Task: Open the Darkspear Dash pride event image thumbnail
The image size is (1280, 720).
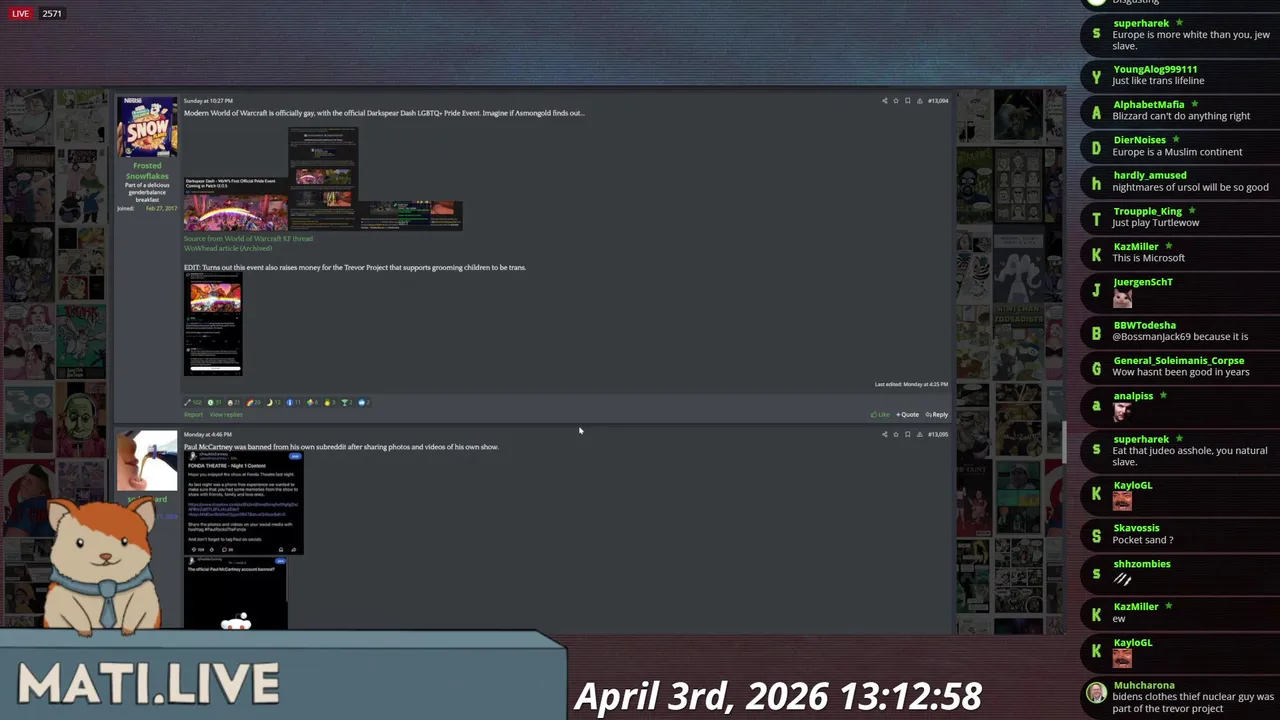Action: coord(236,204)
